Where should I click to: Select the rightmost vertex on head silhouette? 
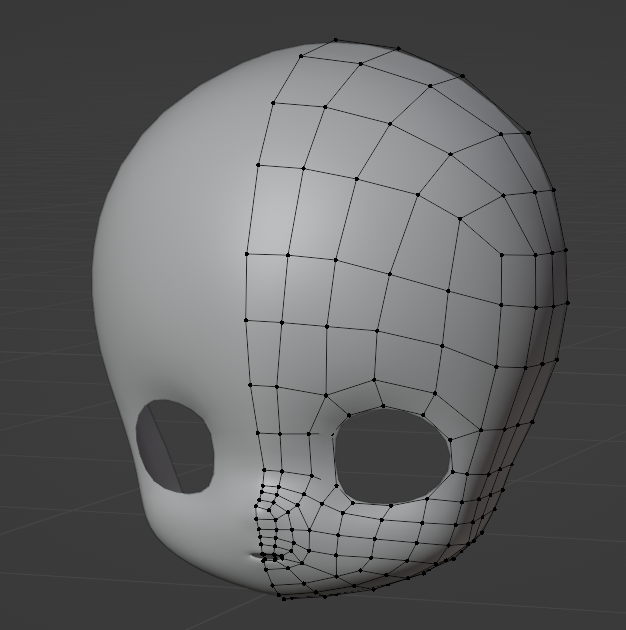[x=569, y=301]
